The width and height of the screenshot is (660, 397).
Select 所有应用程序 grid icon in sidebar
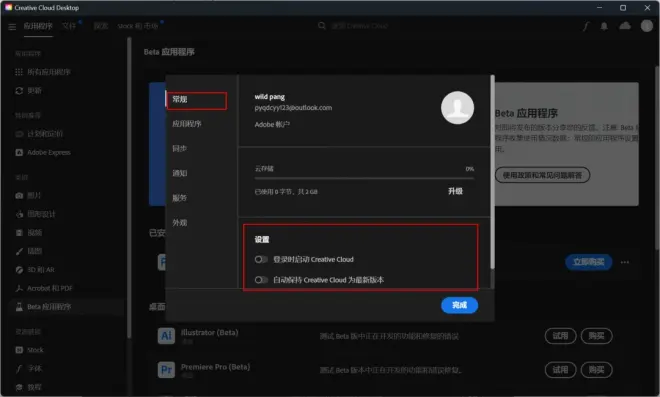[19, 72]
